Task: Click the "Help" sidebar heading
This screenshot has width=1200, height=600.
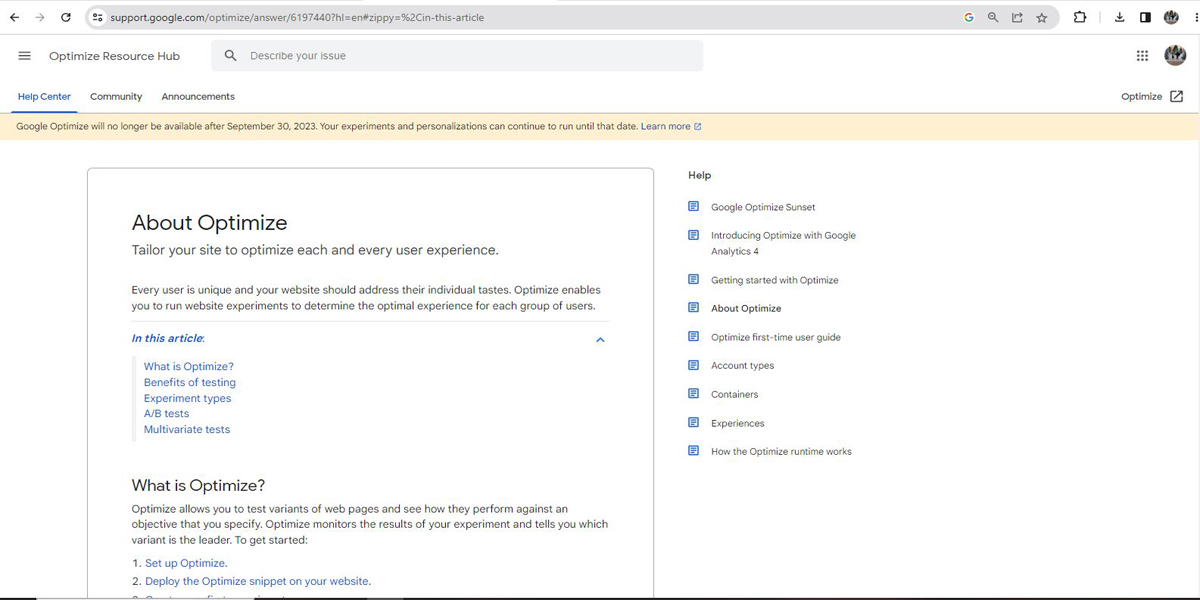Action: 700,175
